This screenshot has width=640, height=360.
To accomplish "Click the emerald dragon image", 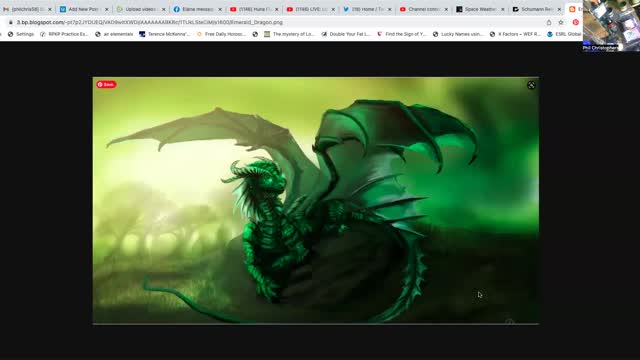I will 316,200.
